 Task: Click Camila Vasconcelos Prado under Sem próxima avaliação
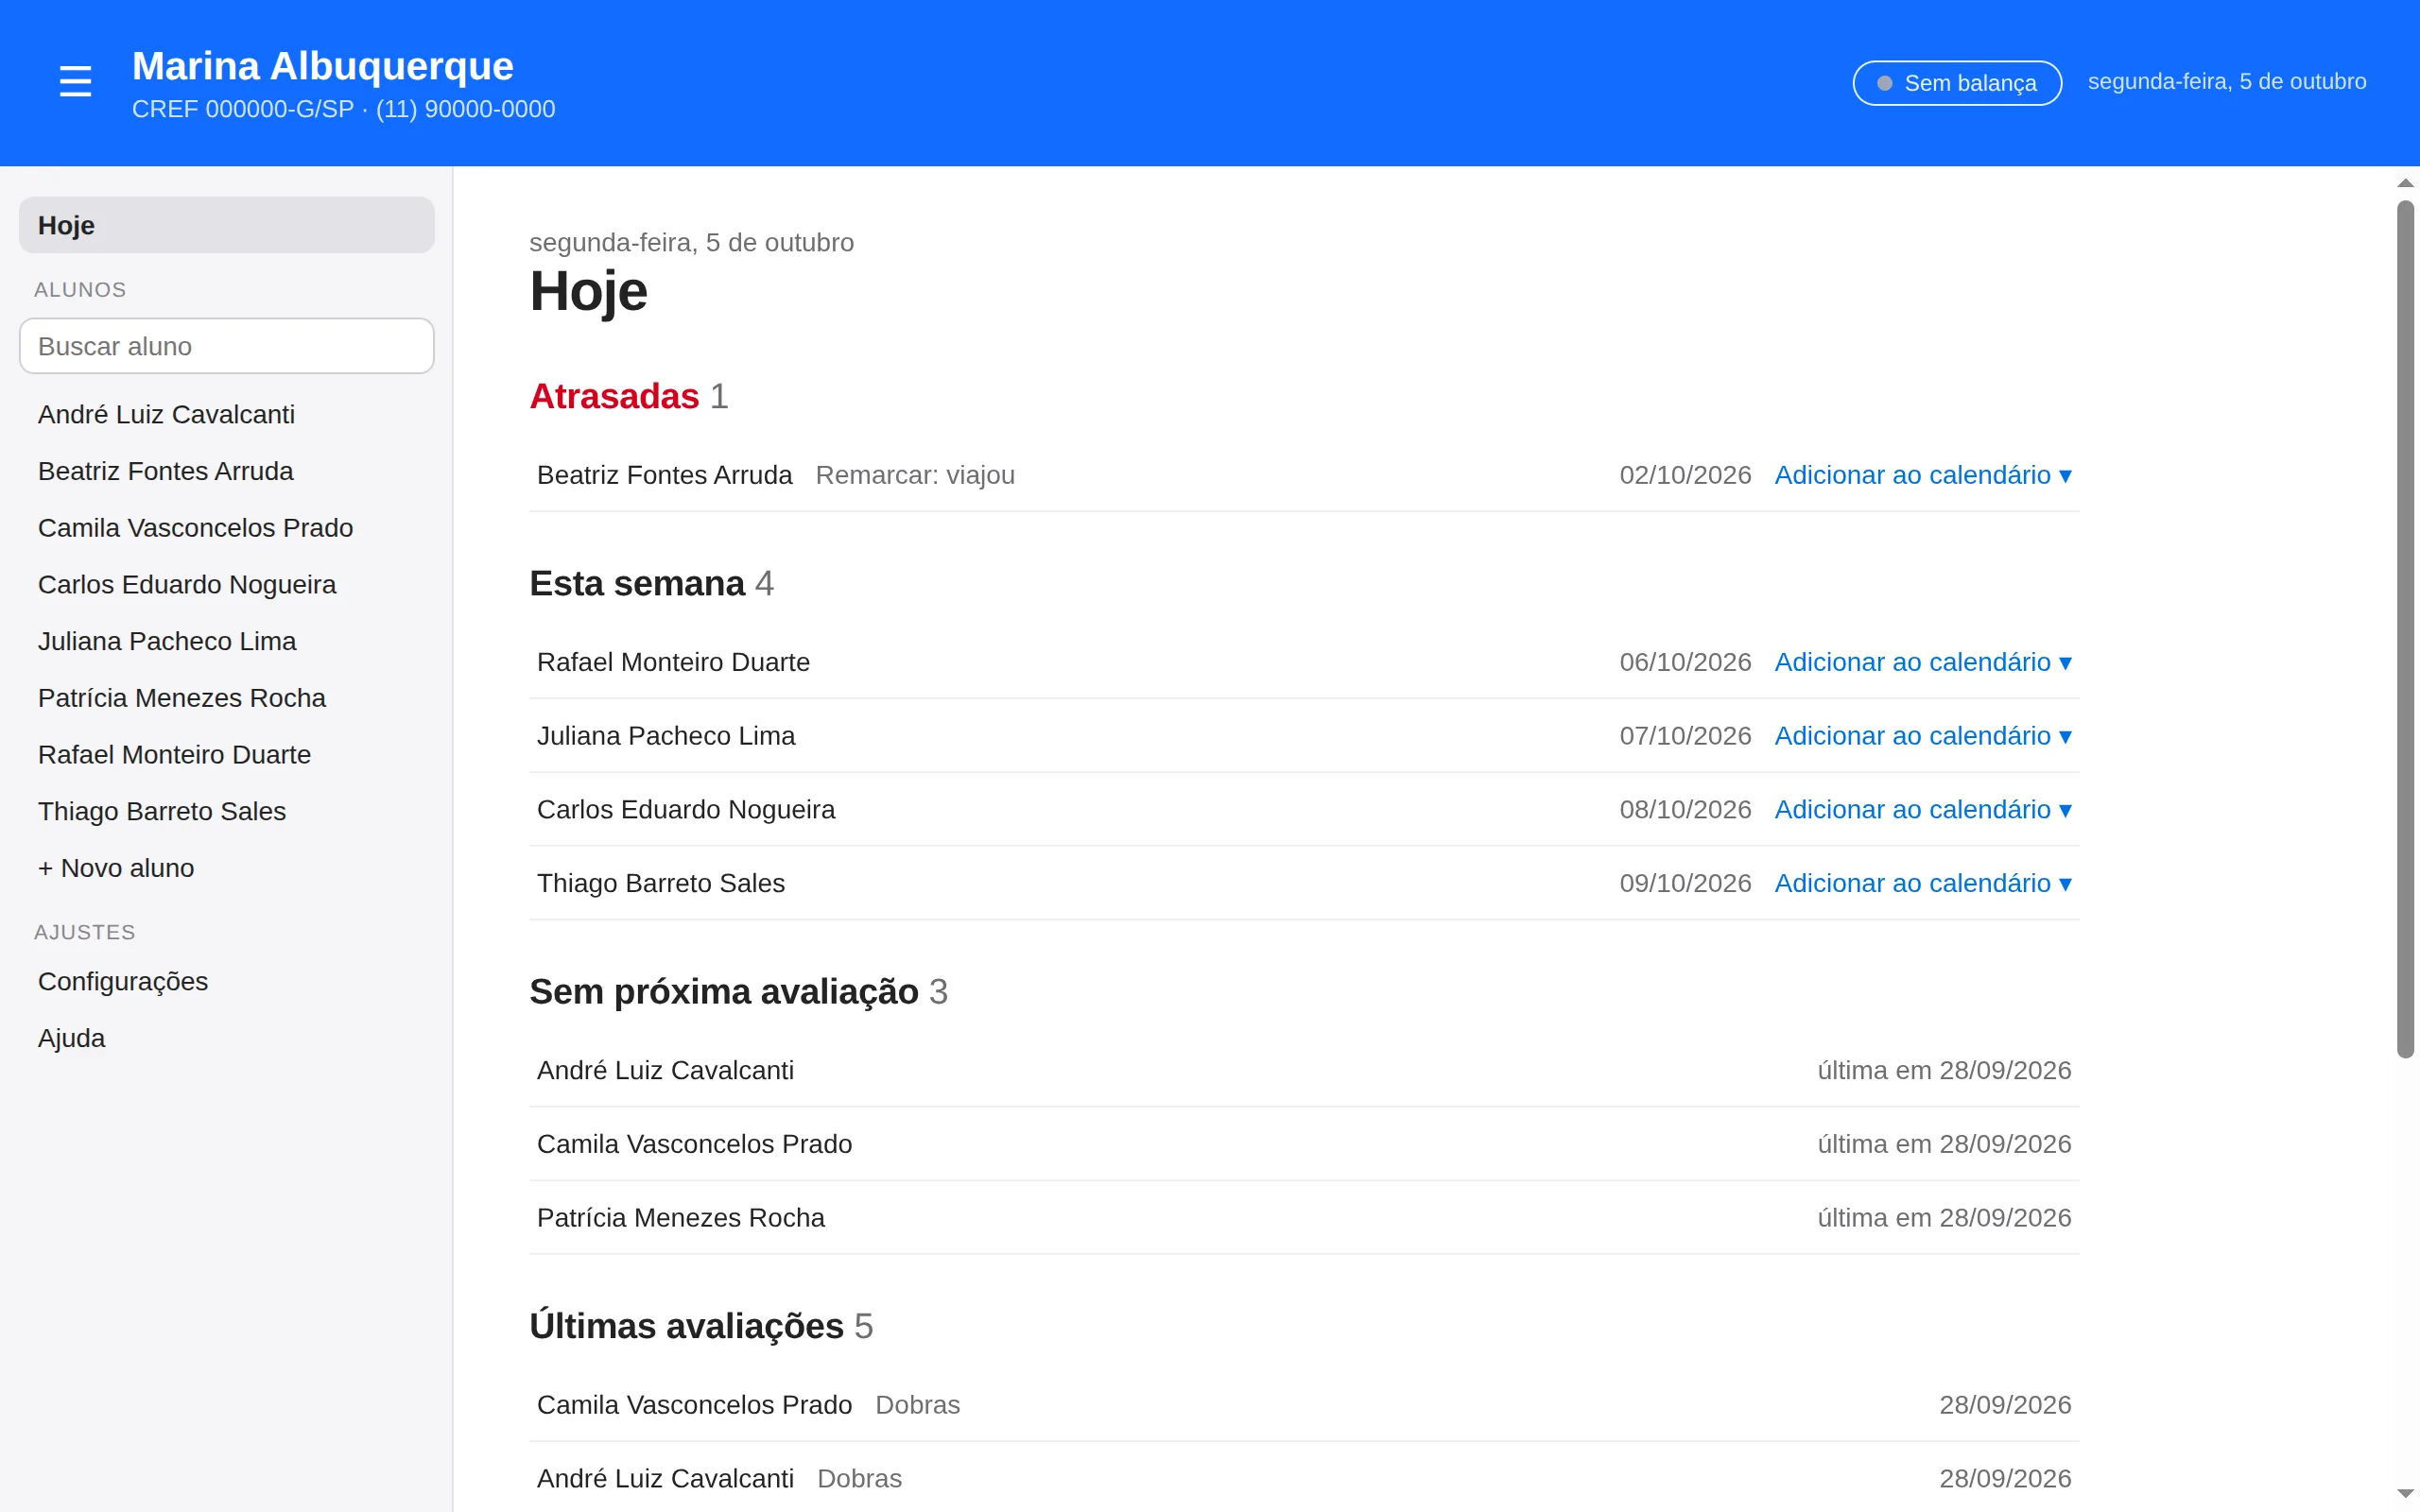694,1144
